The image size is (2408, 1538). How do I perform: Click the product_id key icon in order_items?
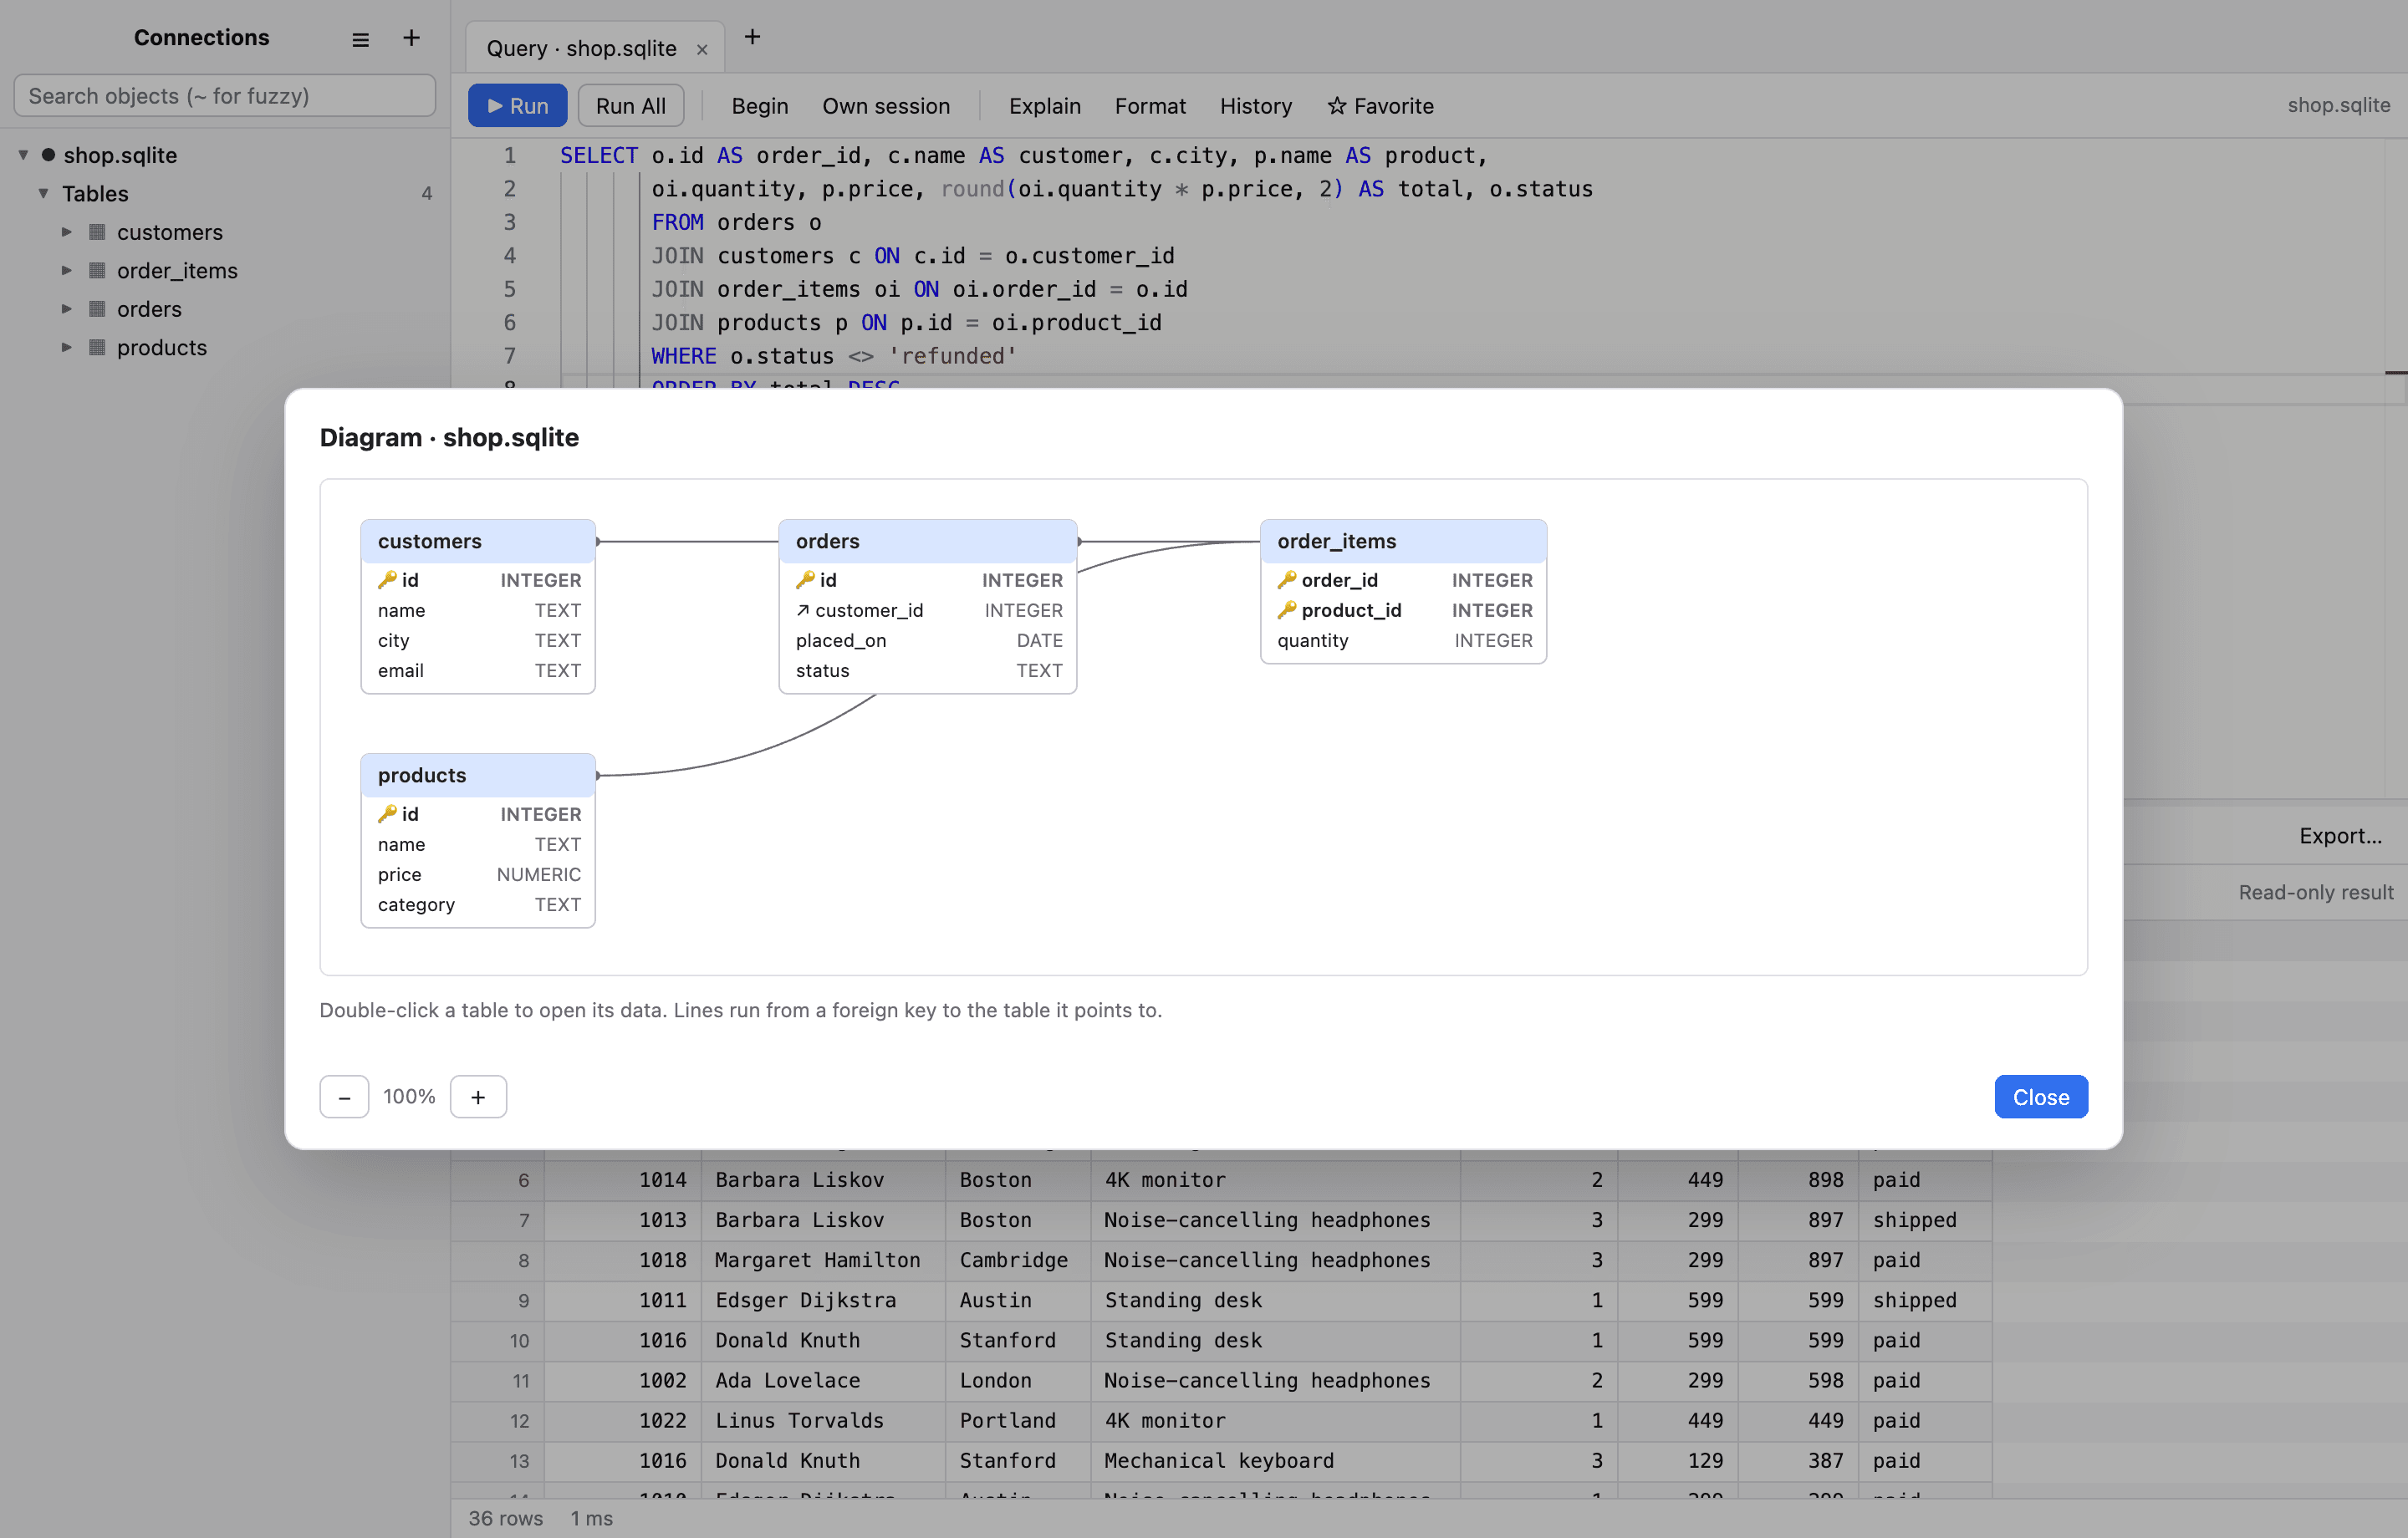pos(1287,610)
